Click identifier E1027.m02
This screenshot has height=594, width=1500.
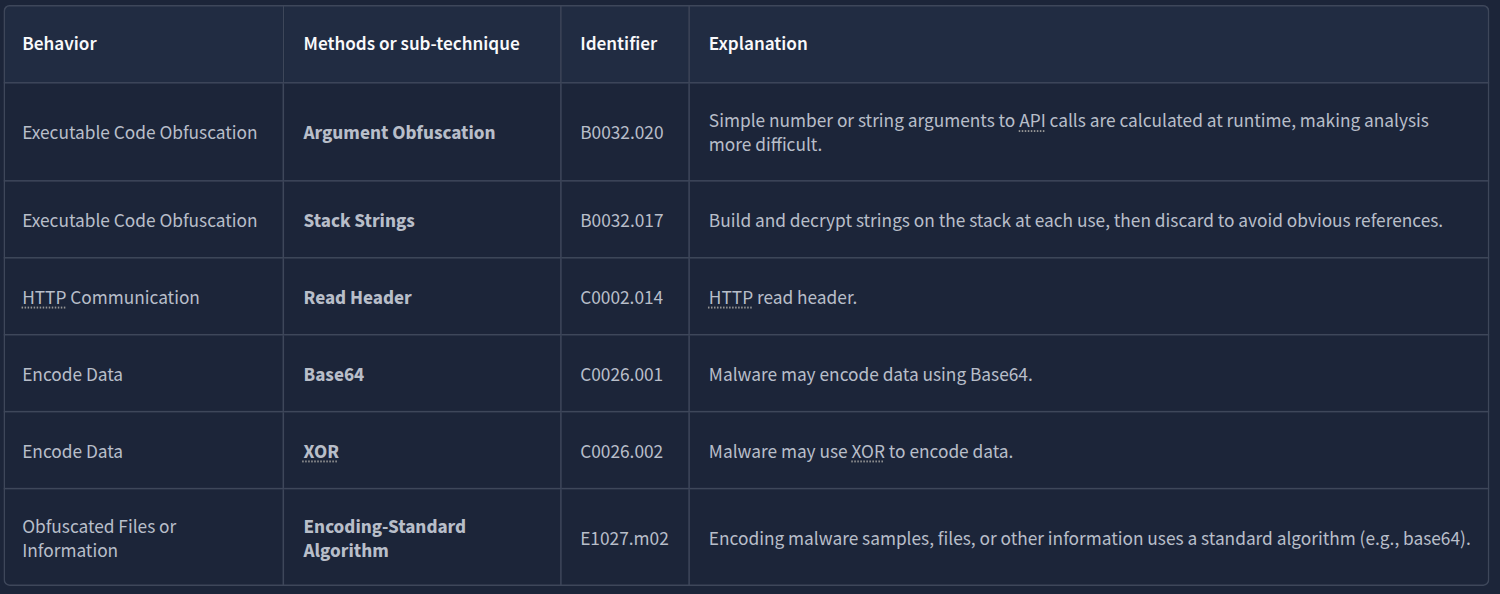point(624,539)
